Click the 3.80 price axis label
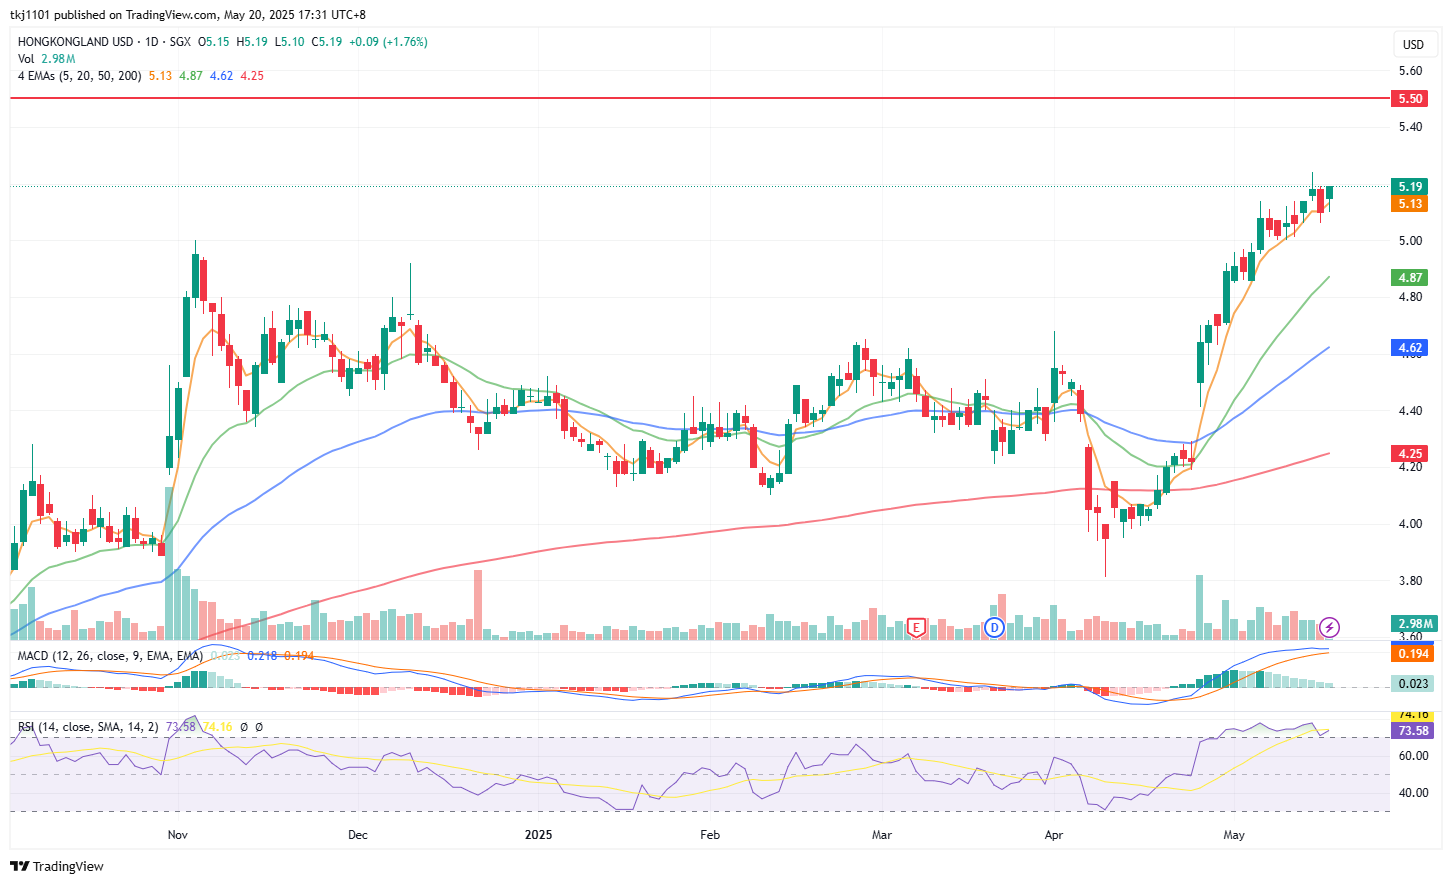 (x=1410, y=581)
